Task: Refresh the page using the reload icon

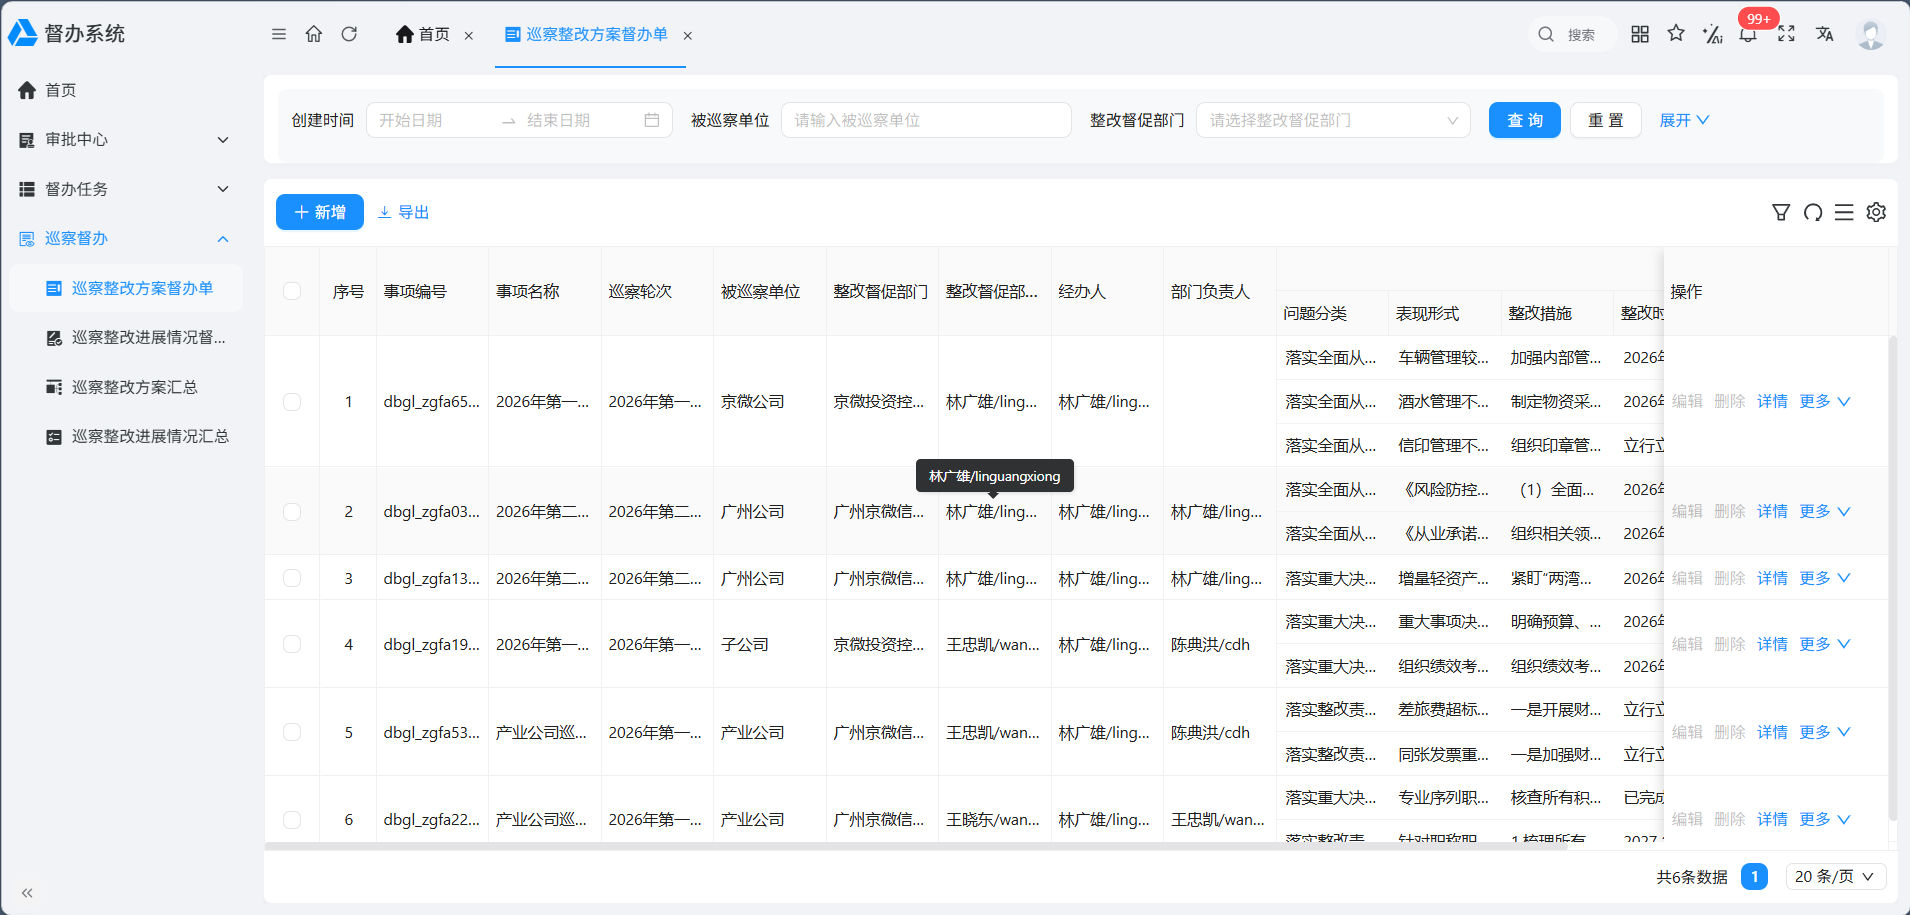Action: click(x=349, y=34)
